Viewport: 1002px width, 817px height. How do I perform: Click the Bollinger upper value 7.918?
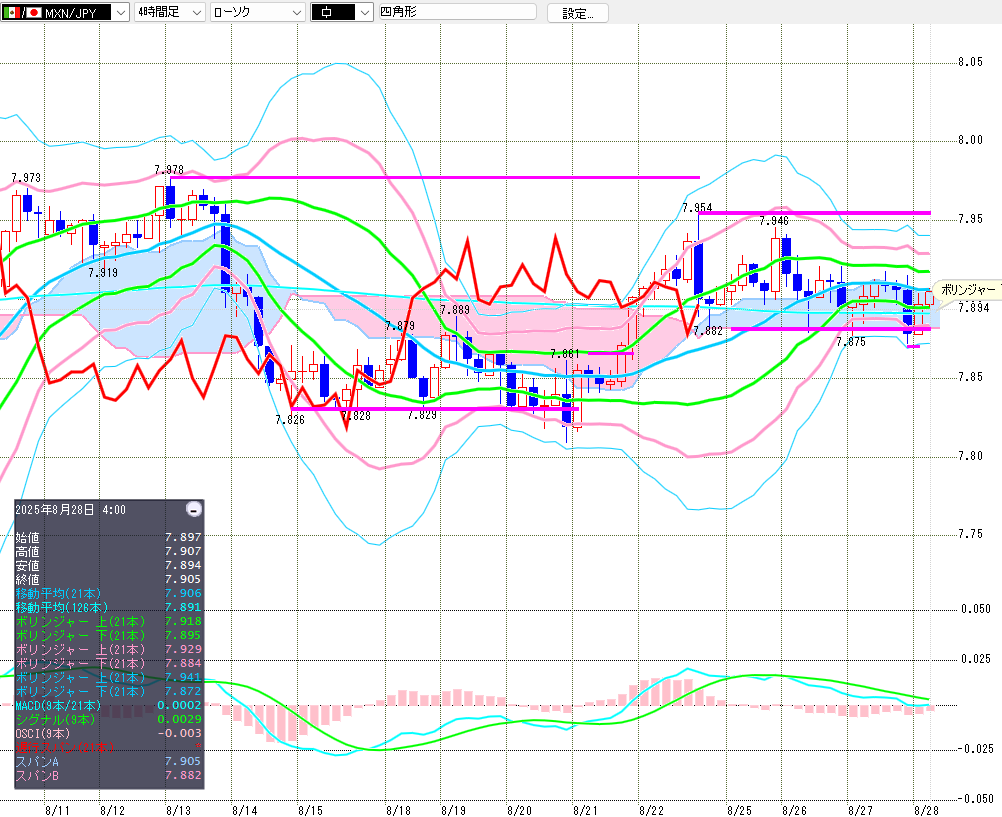(183, 621)
